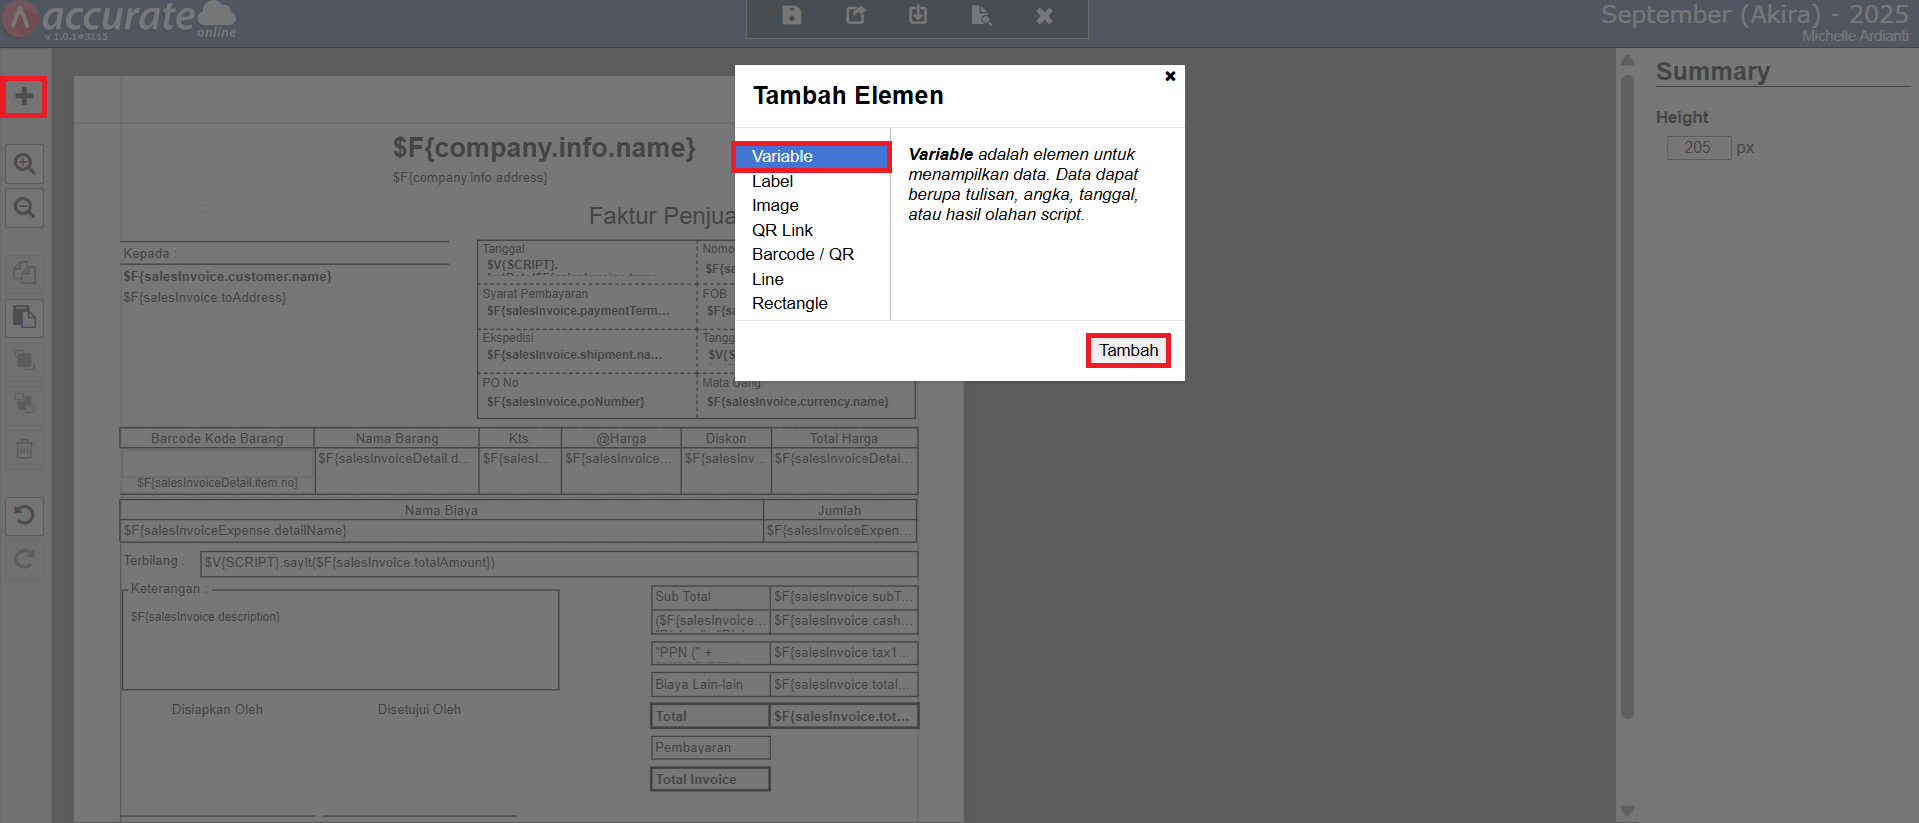Choose Image element type
1919x823 pixels.
pyautogui.click(x=775, y=205)
